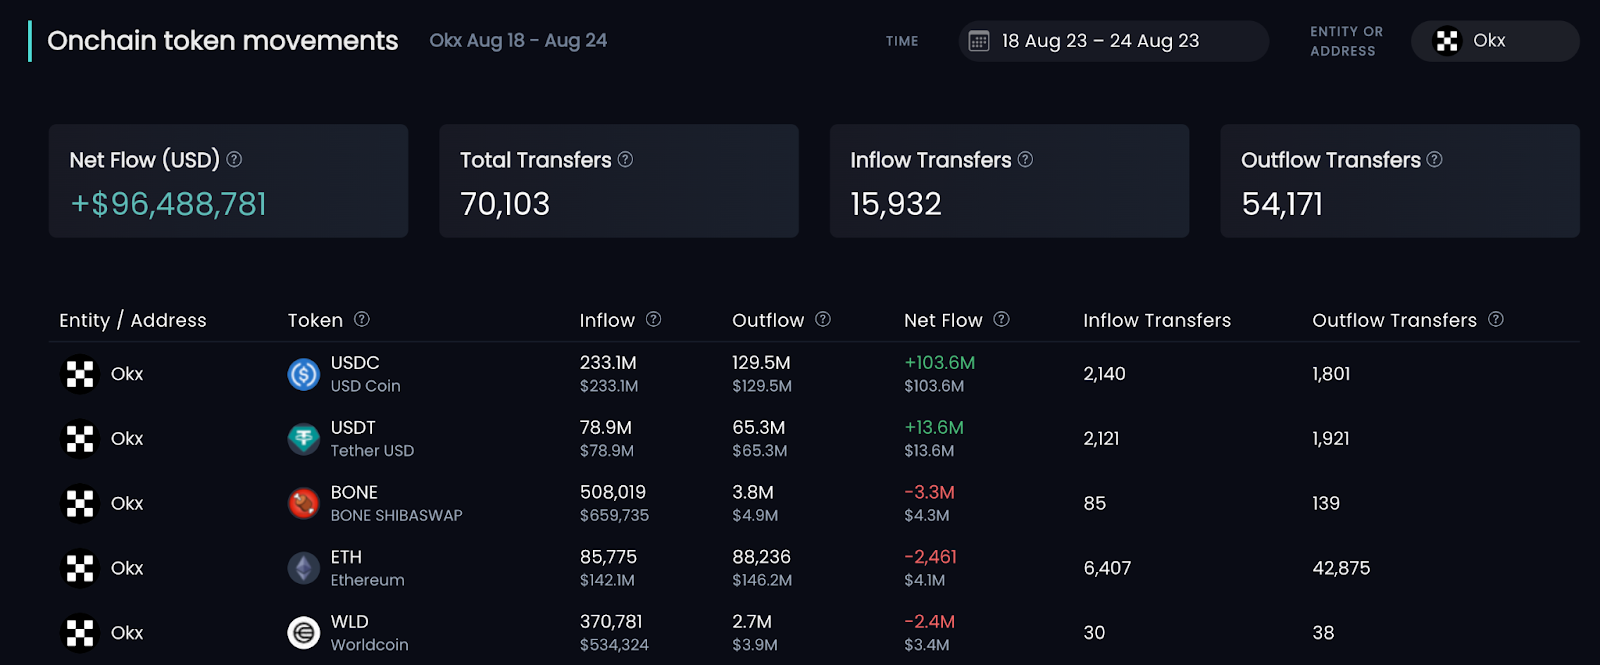1600x665 pixels.
Task: Click the 65.3M USDT outflow value
Action: point(758,428)
